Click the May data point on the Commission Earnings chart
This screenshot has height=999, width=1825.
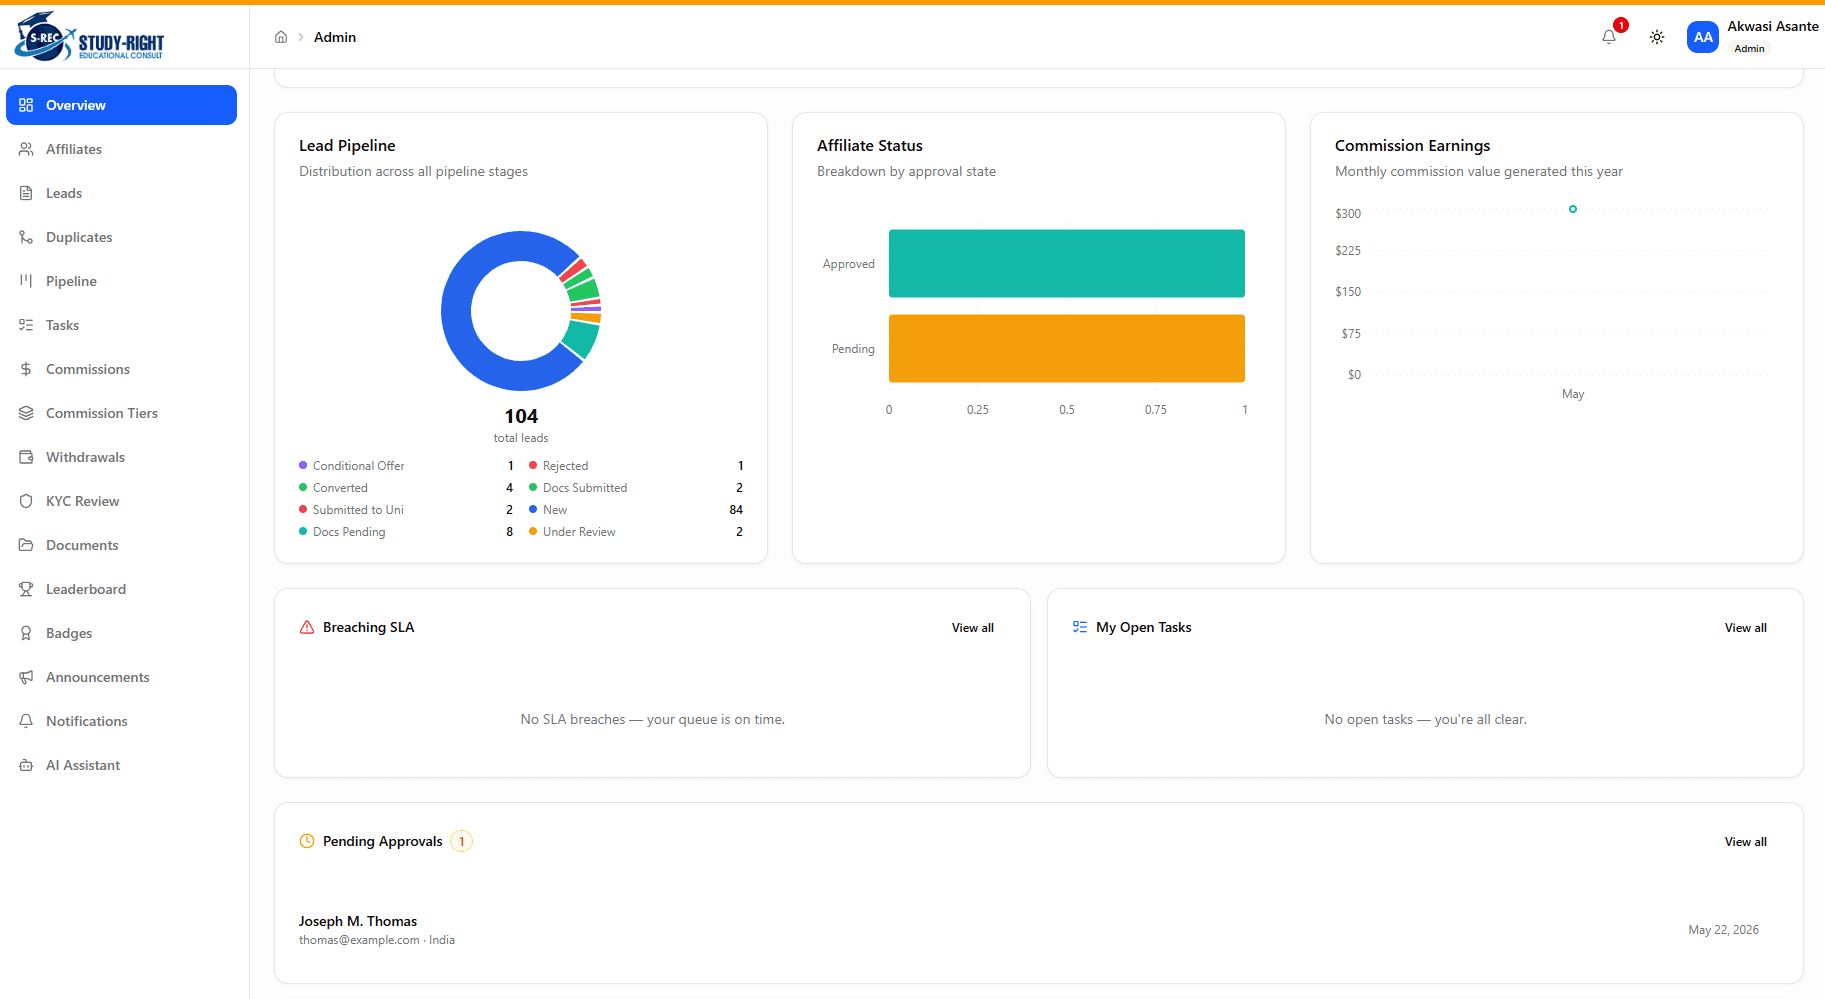[x=1573, y=209]
